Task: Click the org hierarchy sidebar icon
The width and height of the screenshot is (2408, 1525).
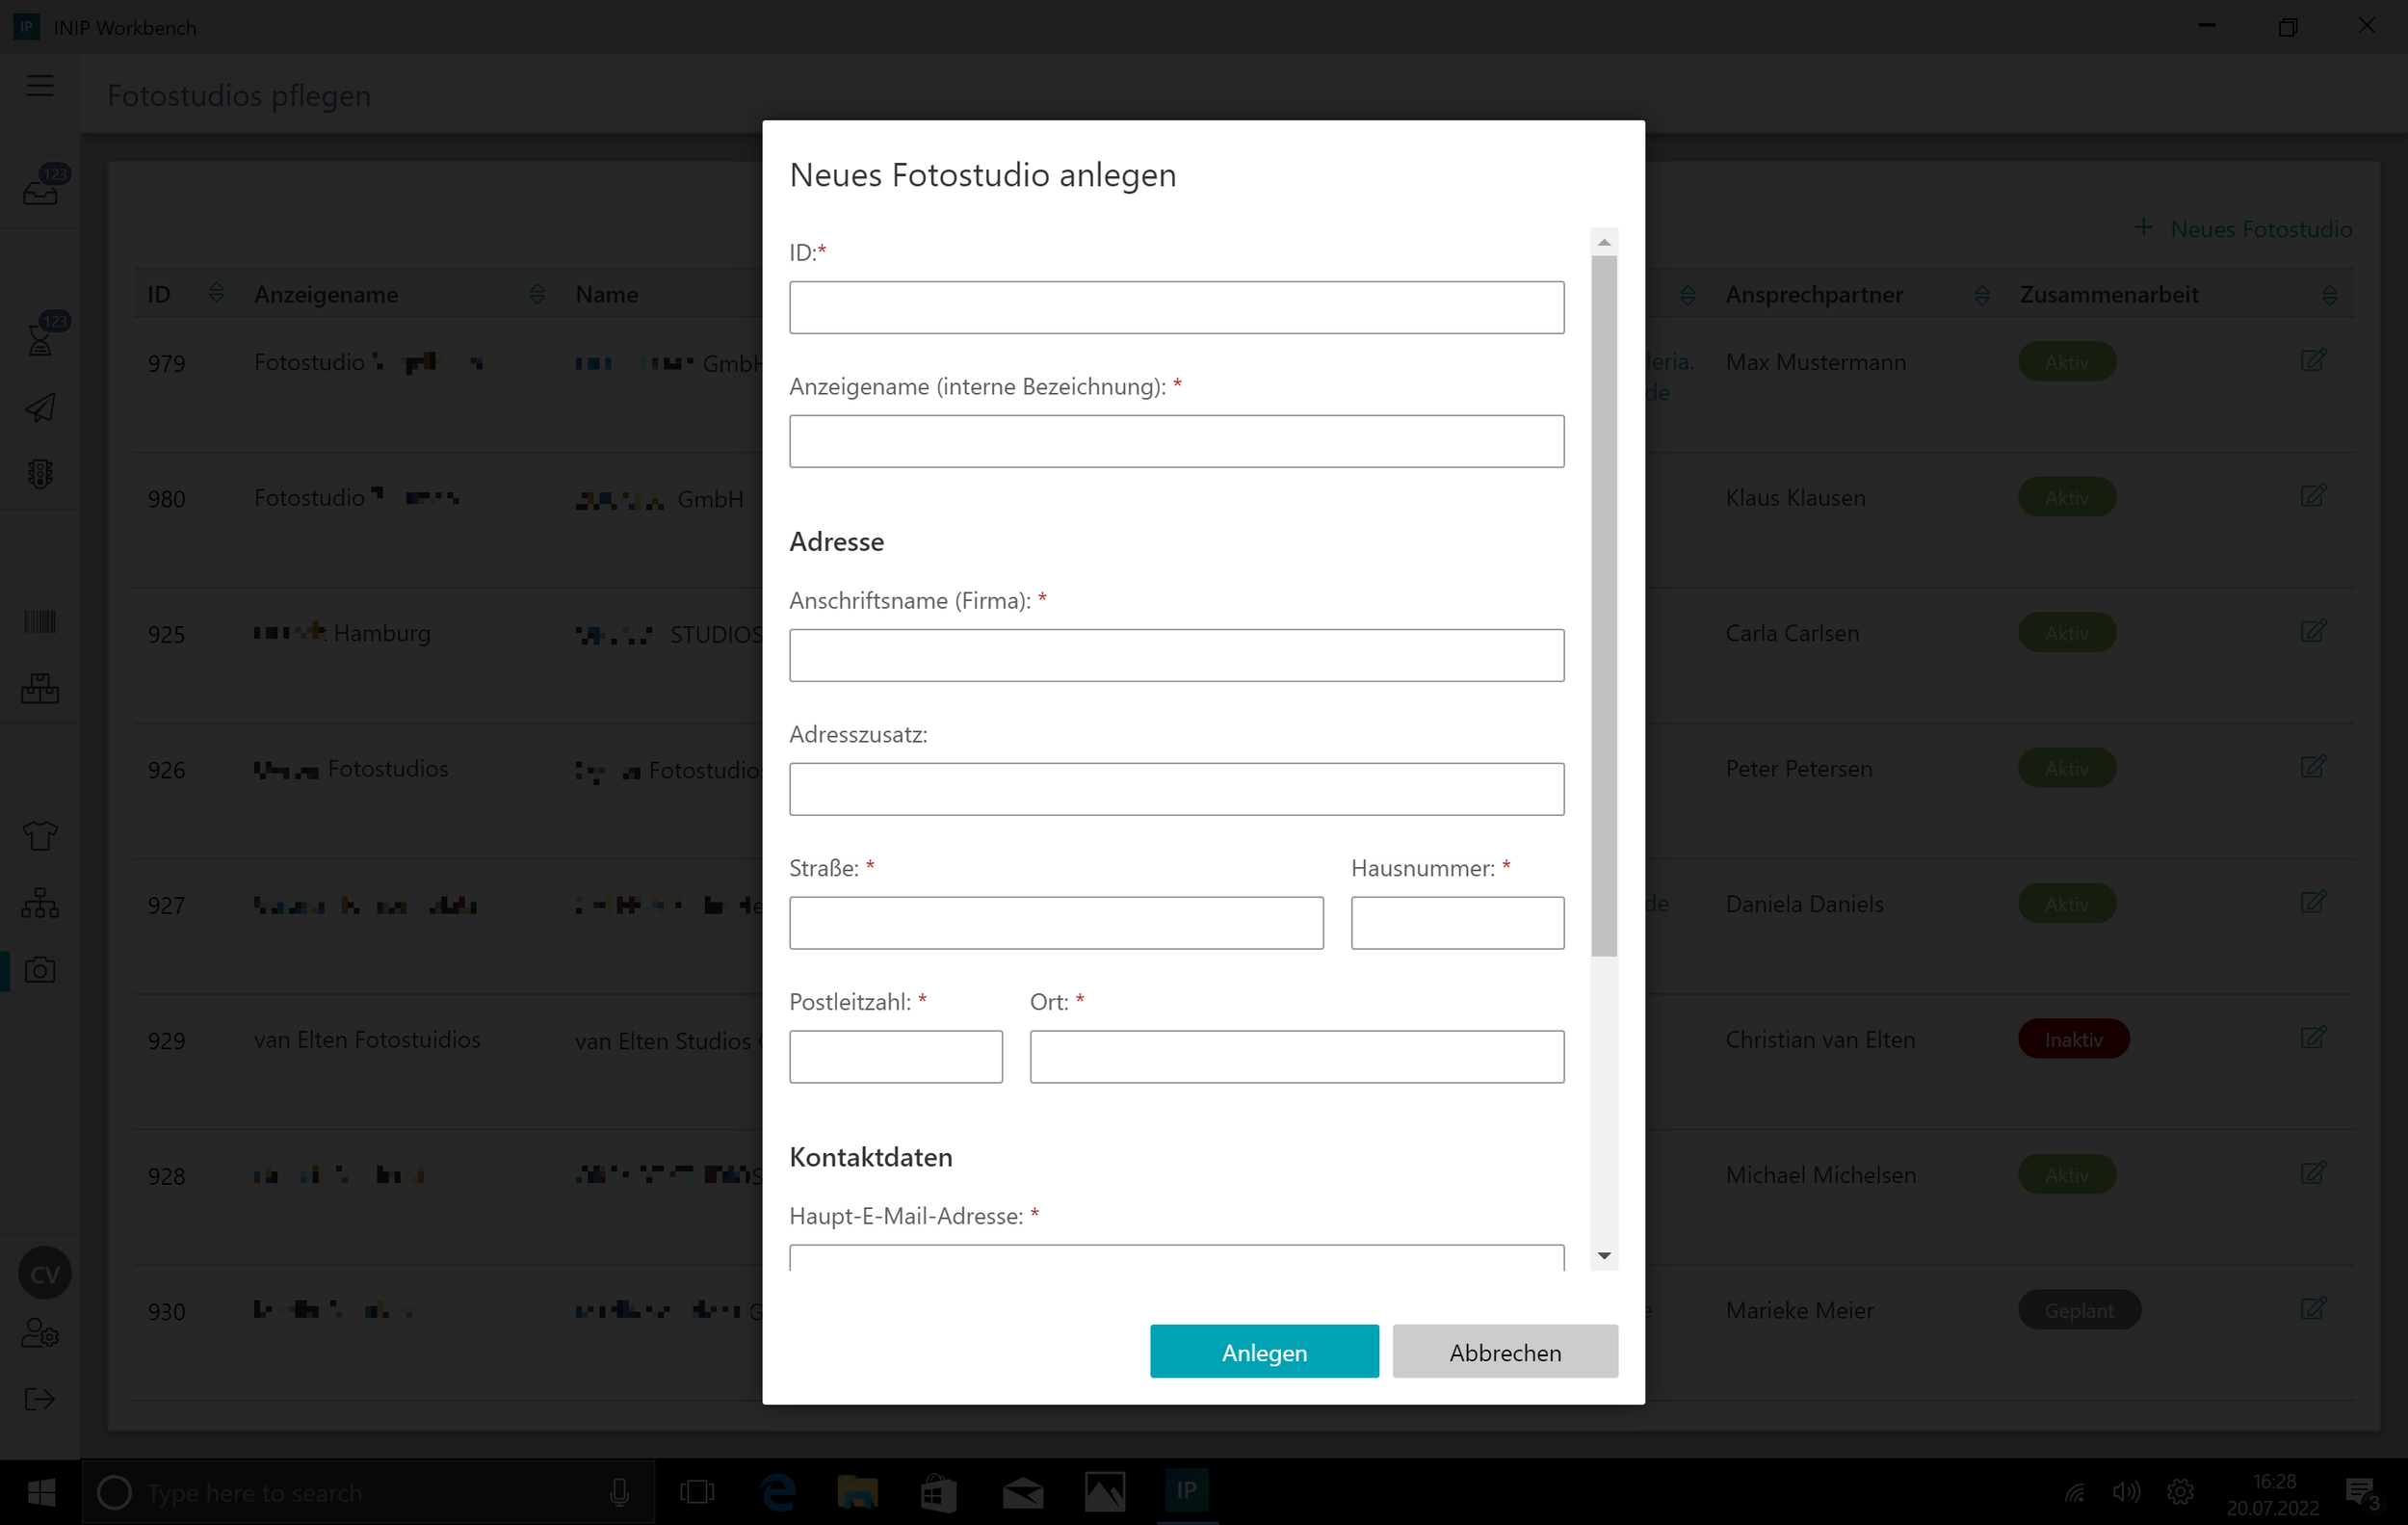Action: [40, 903]
